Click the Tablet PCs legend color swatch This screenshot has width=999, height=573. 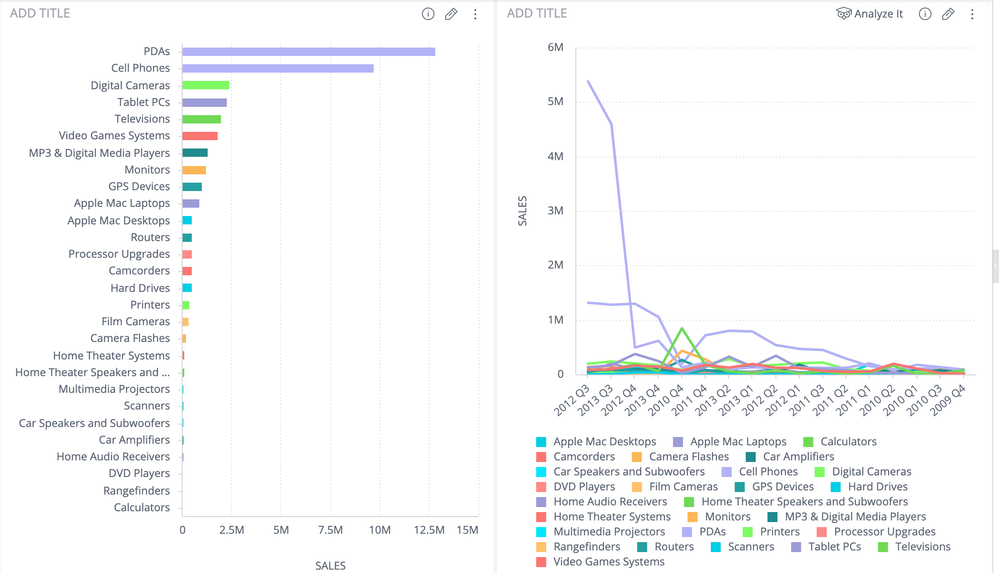(x=797, y=547)
